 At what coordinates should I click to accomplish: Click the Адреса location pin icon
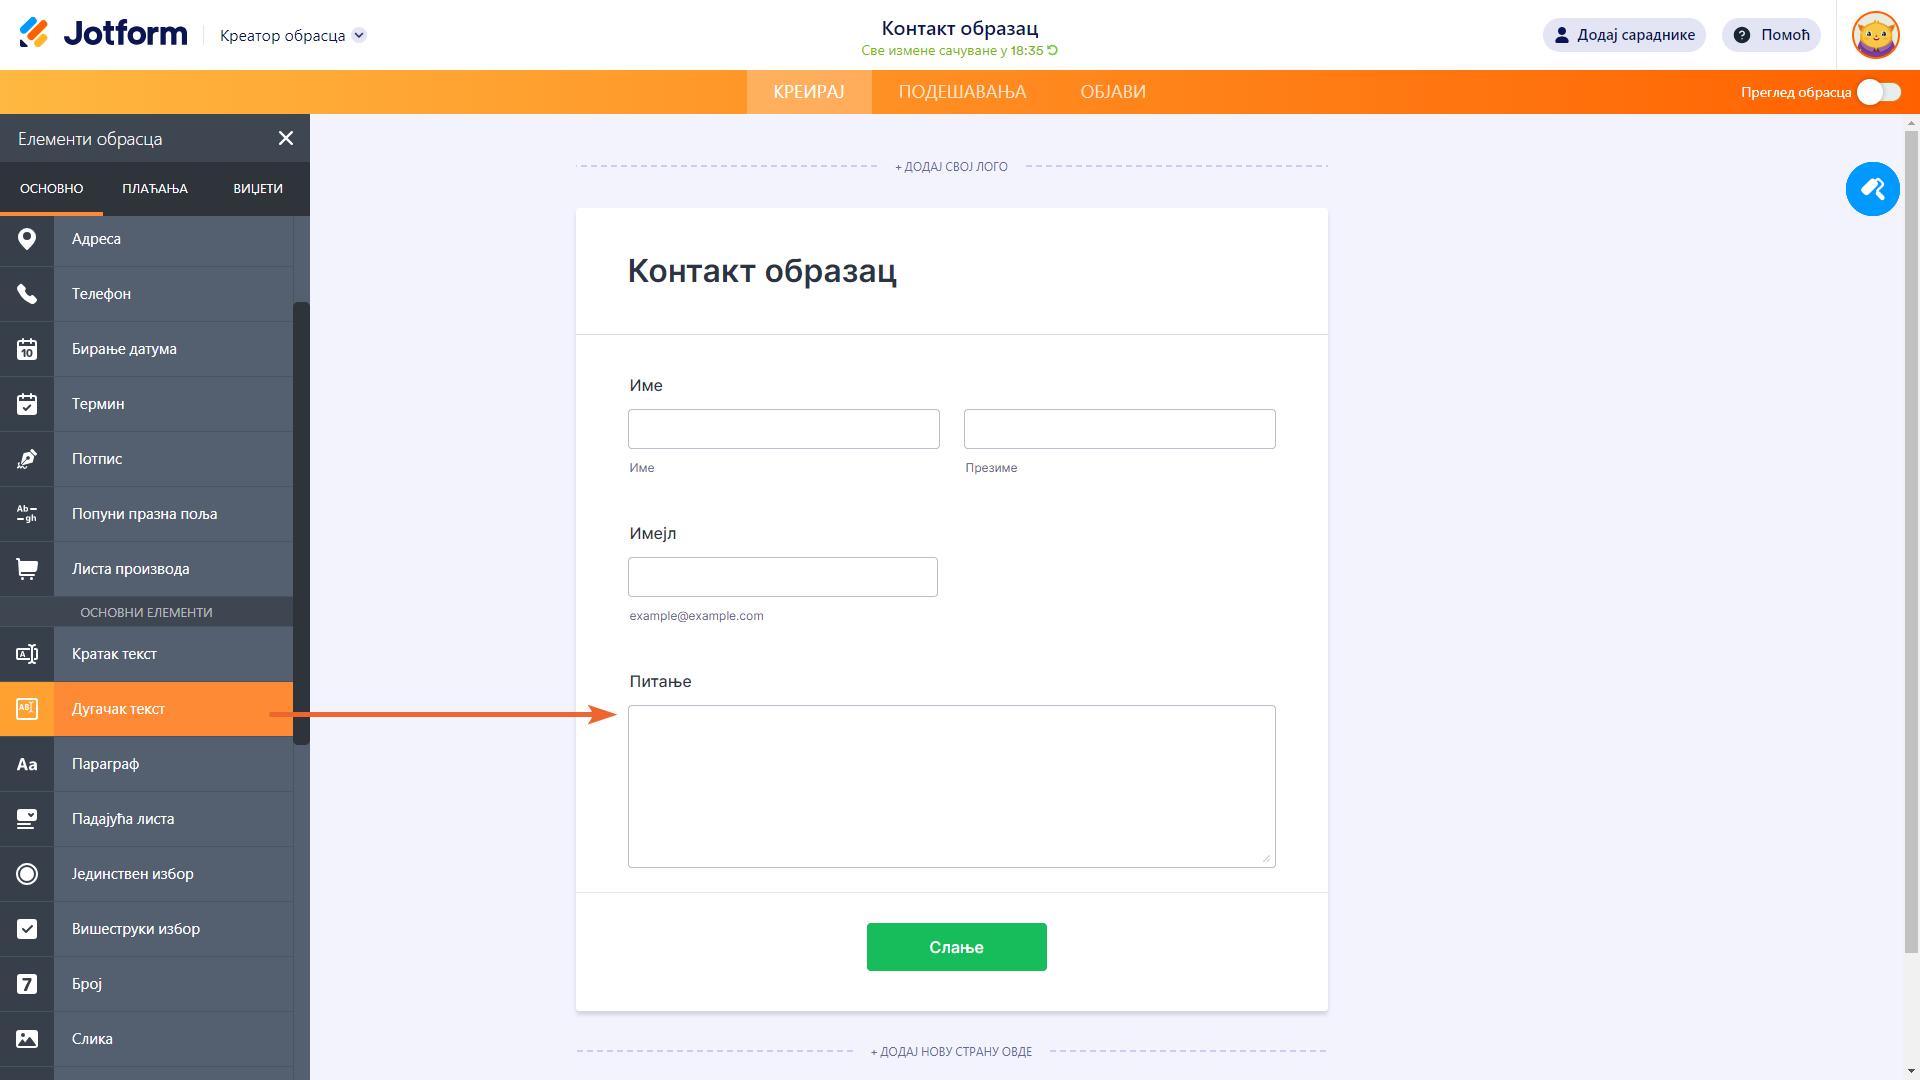[x=27, y=239]
